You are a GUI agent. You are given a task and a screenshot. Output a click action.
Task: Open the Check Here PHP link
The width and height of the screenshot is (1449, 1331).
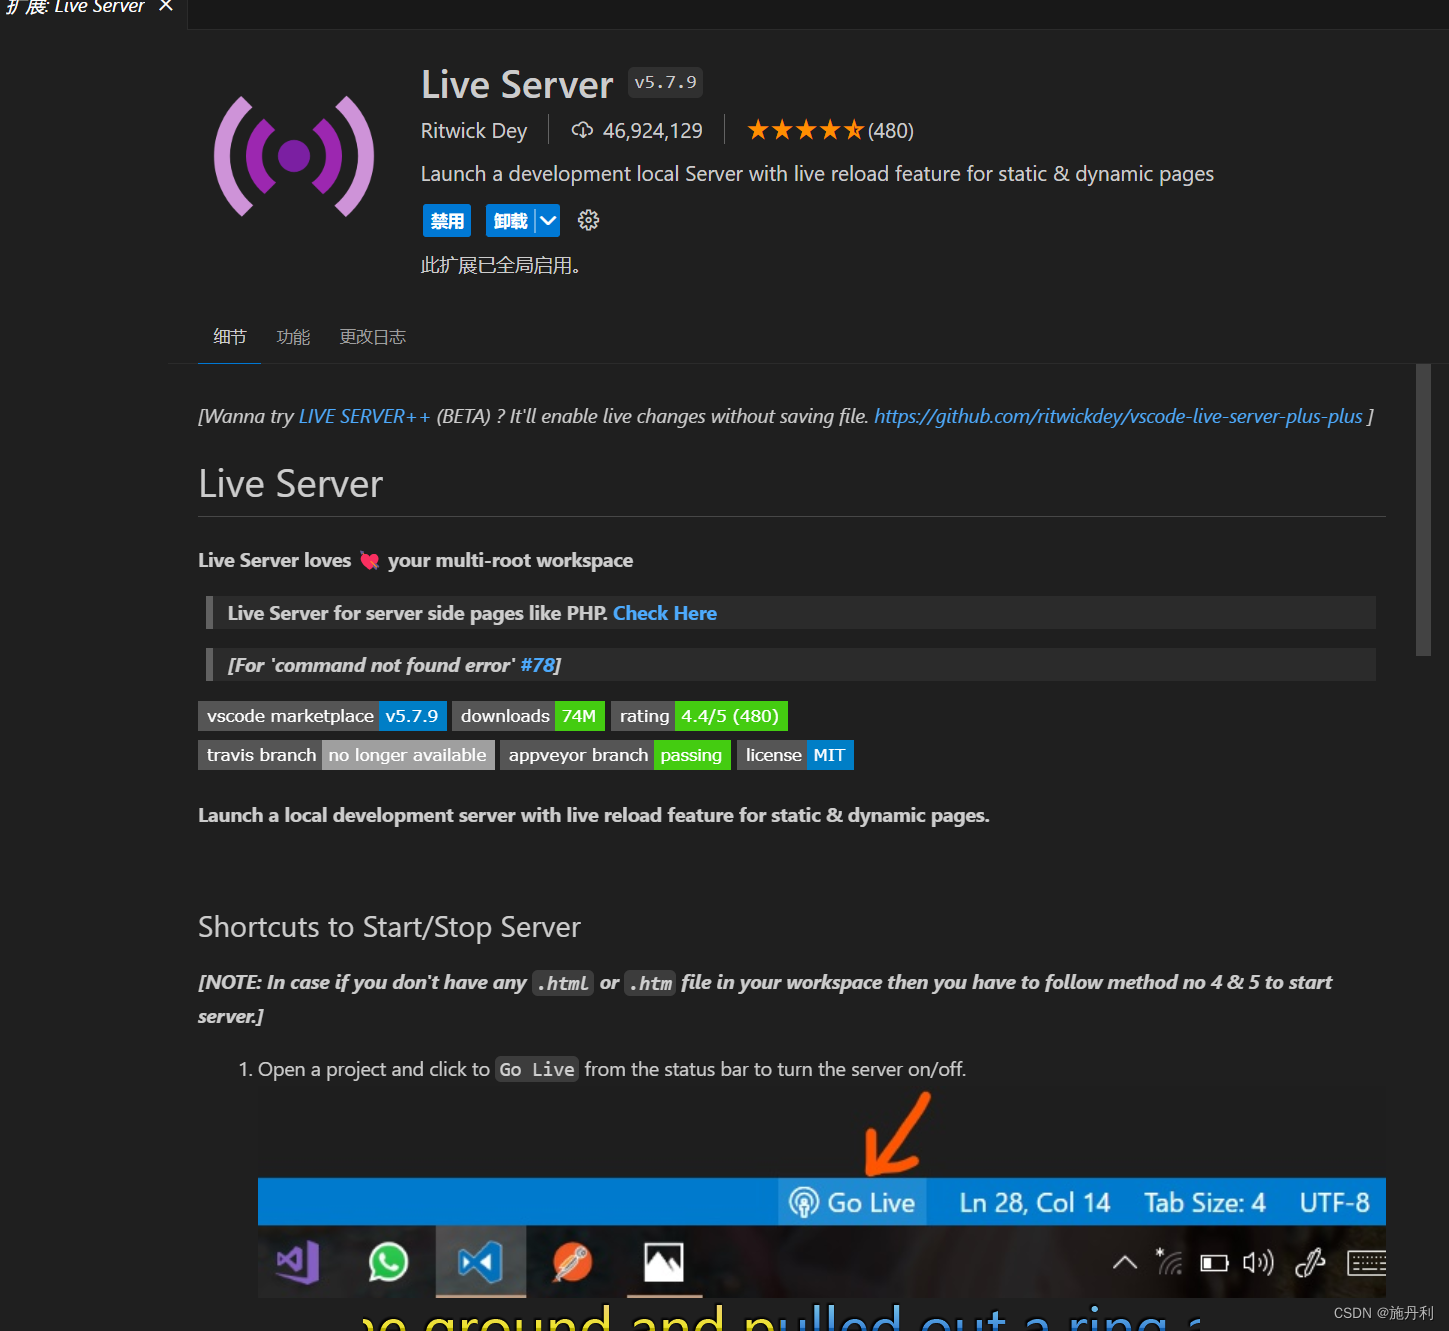click(664, 613)
